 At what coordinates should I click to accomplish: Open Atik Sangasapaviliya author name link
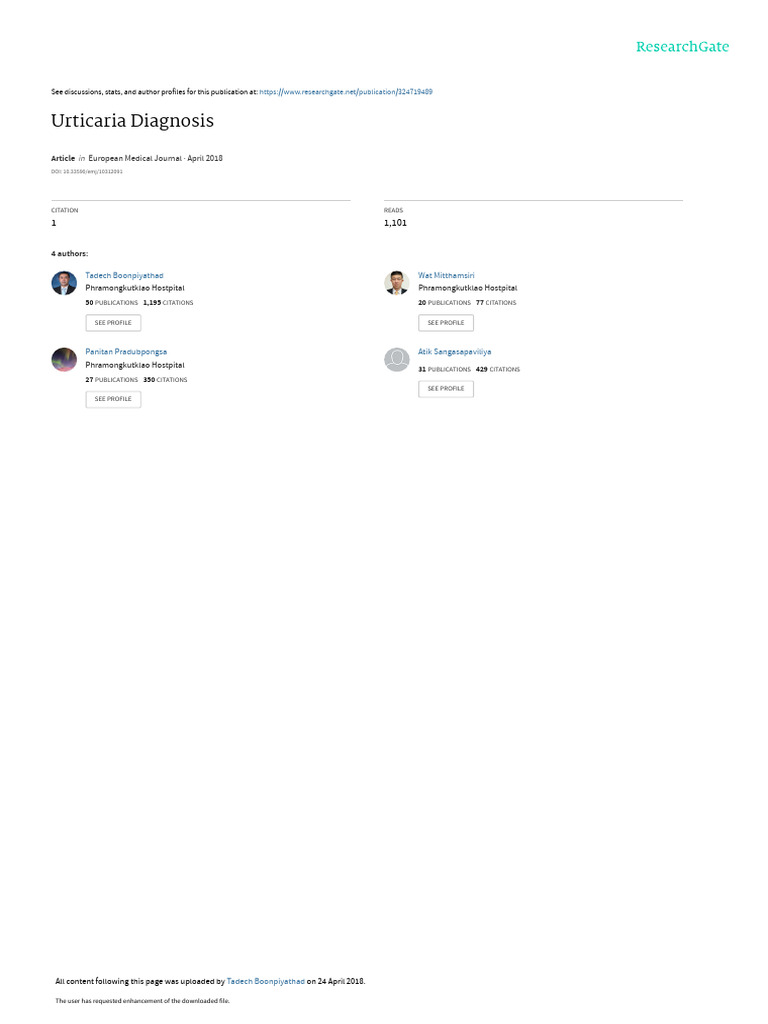(455, 352)
